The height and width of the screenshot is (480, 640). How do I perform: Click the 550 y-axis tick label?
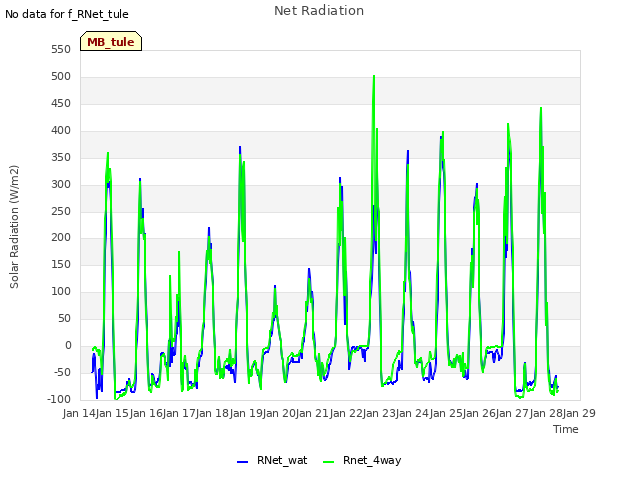[61, 49]
